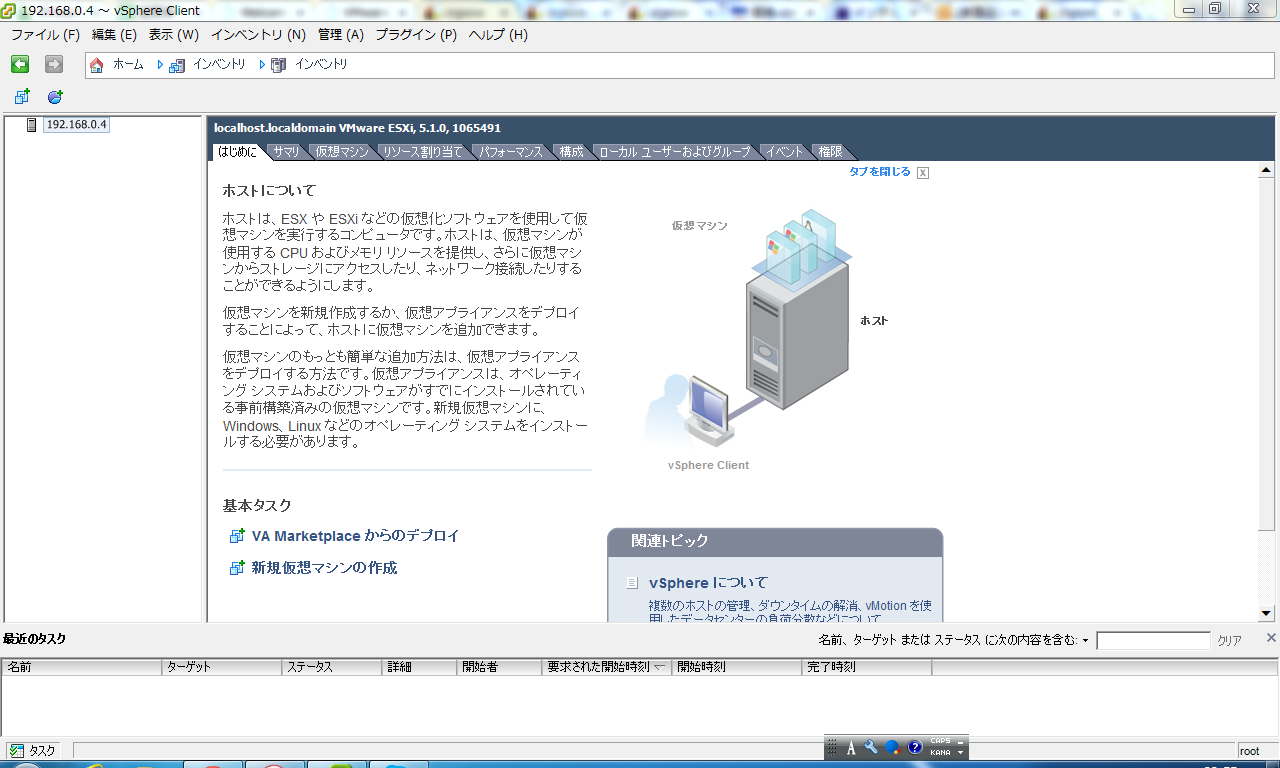Image resolution: width=1280 pixels, height=768 pixels.
Task: Open the blue breadcrumb arrow after ホーム
Action: (x=160, y=65)
